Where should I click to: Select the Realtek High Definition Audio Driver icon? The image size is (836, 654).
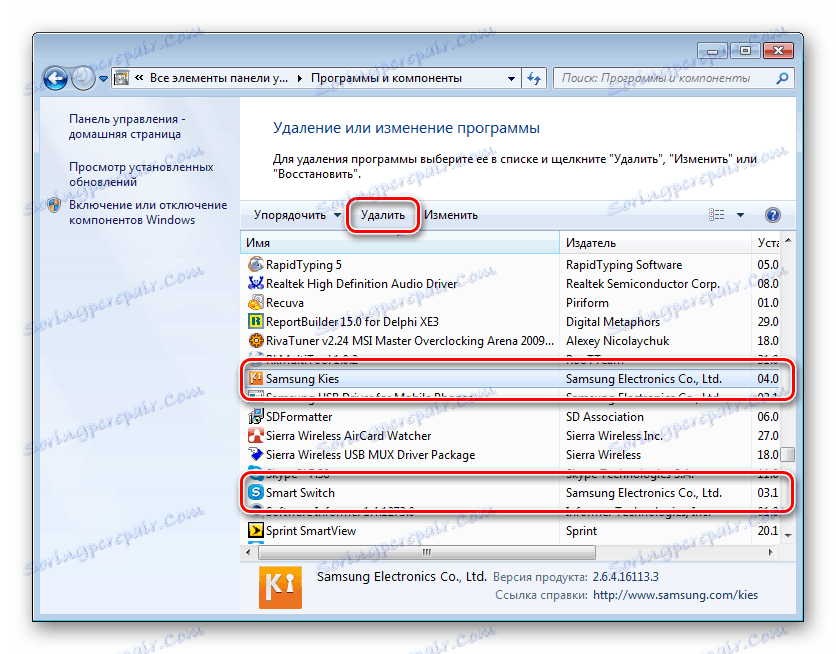[x=256, y=283]
